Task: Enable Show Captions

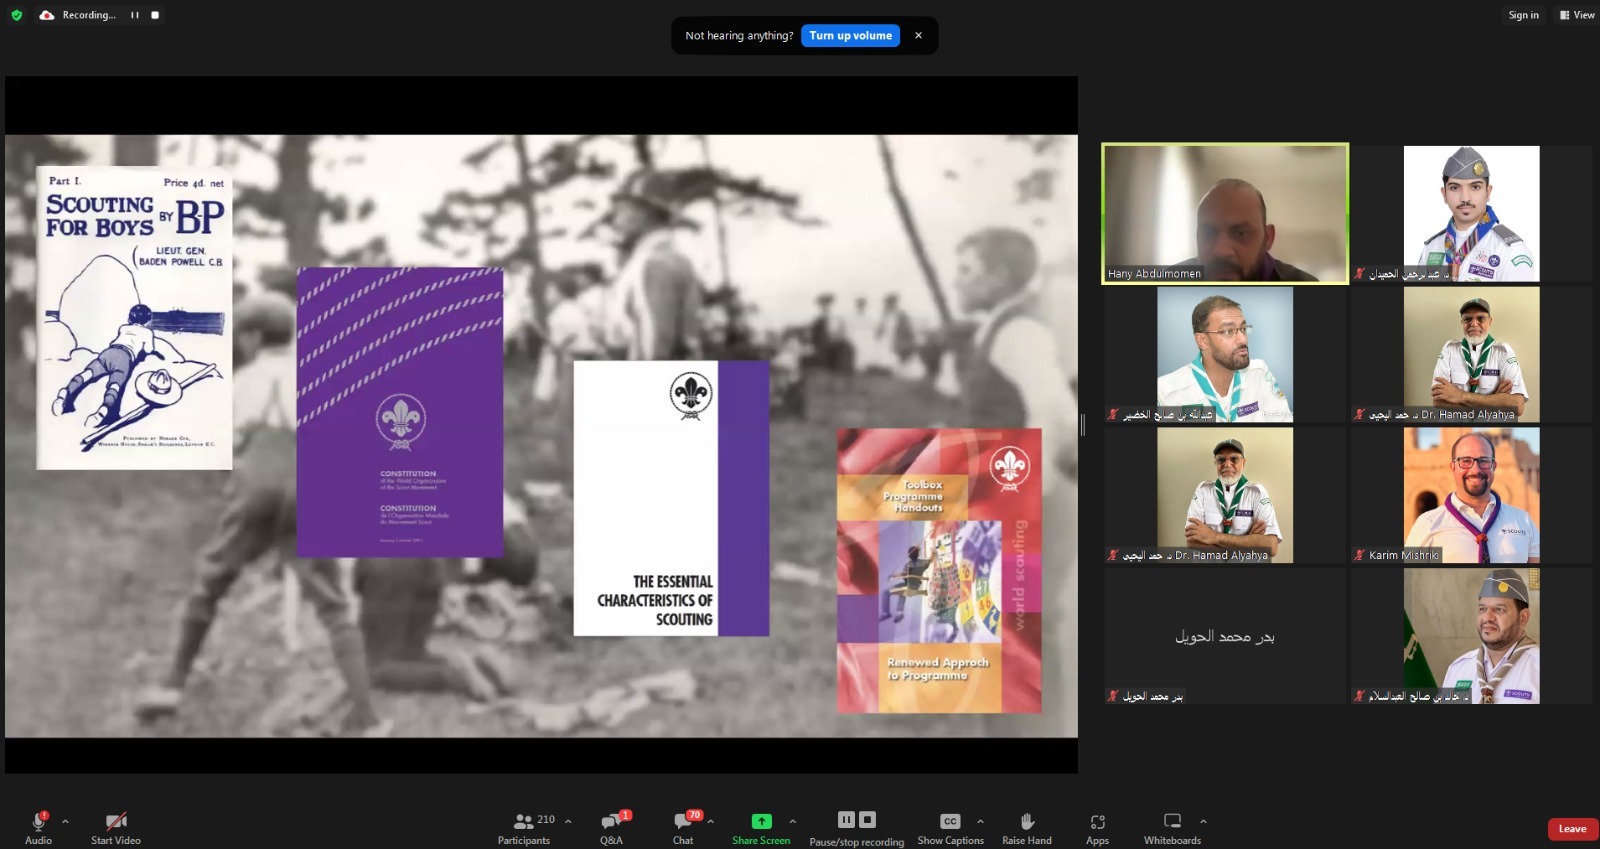Action: tap(950, 827)
